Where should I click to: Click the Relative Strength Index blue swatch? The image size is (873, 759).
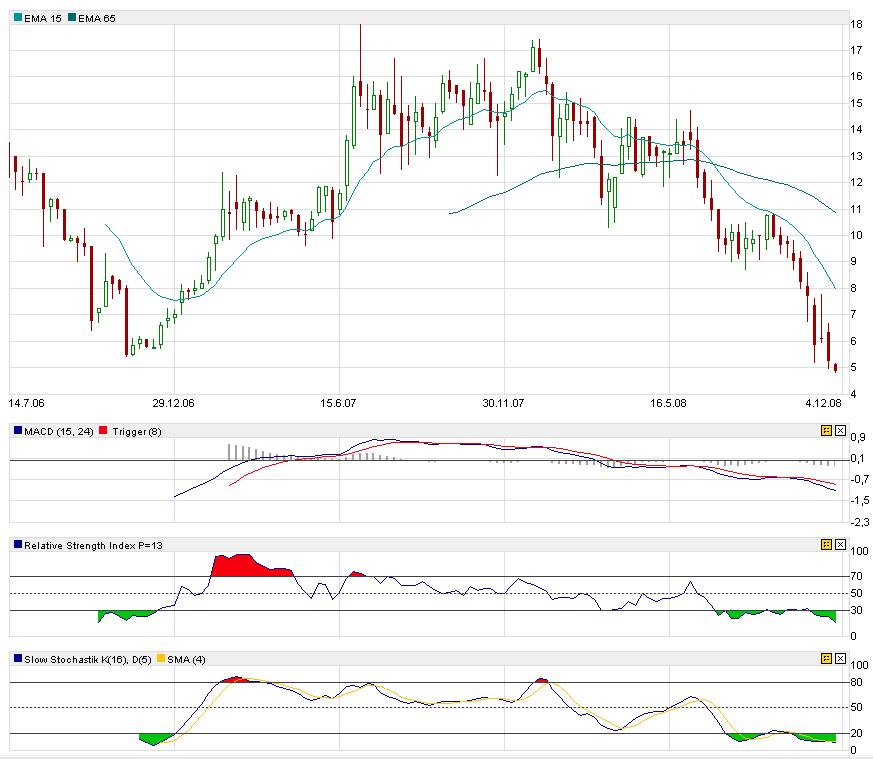(x=18, y=545)
